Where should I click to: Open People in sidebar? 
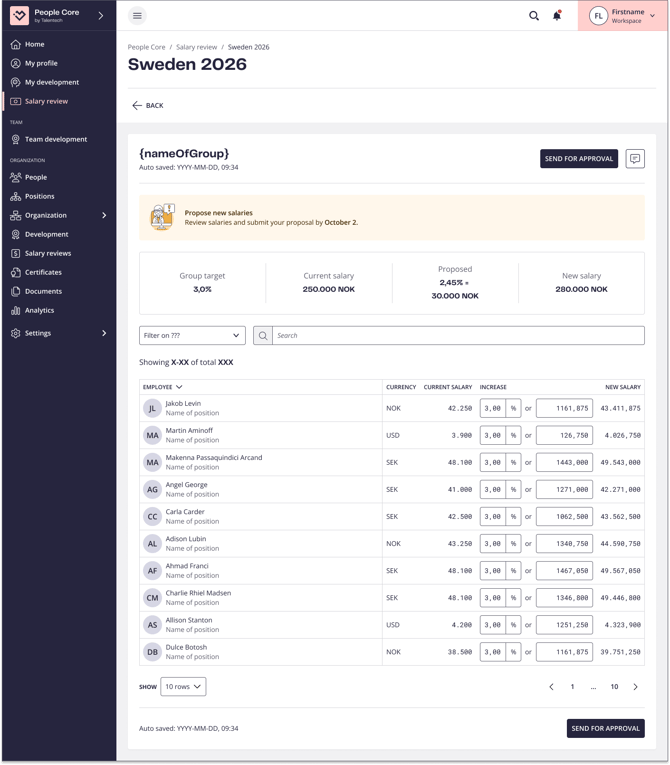tap(36, 178)
